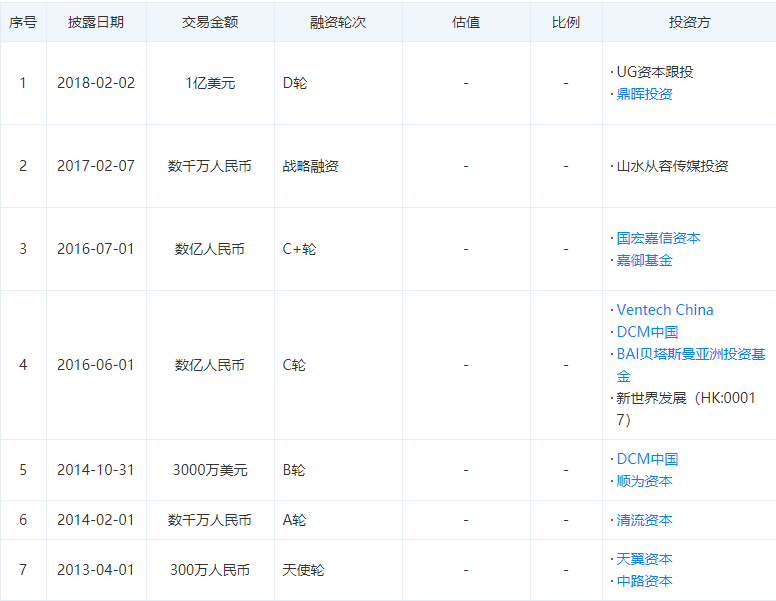Image resolution: width=776 pixels, height=601 pixels.
Task: Click the 投资方 column header
Action: (x=689, y=22)
